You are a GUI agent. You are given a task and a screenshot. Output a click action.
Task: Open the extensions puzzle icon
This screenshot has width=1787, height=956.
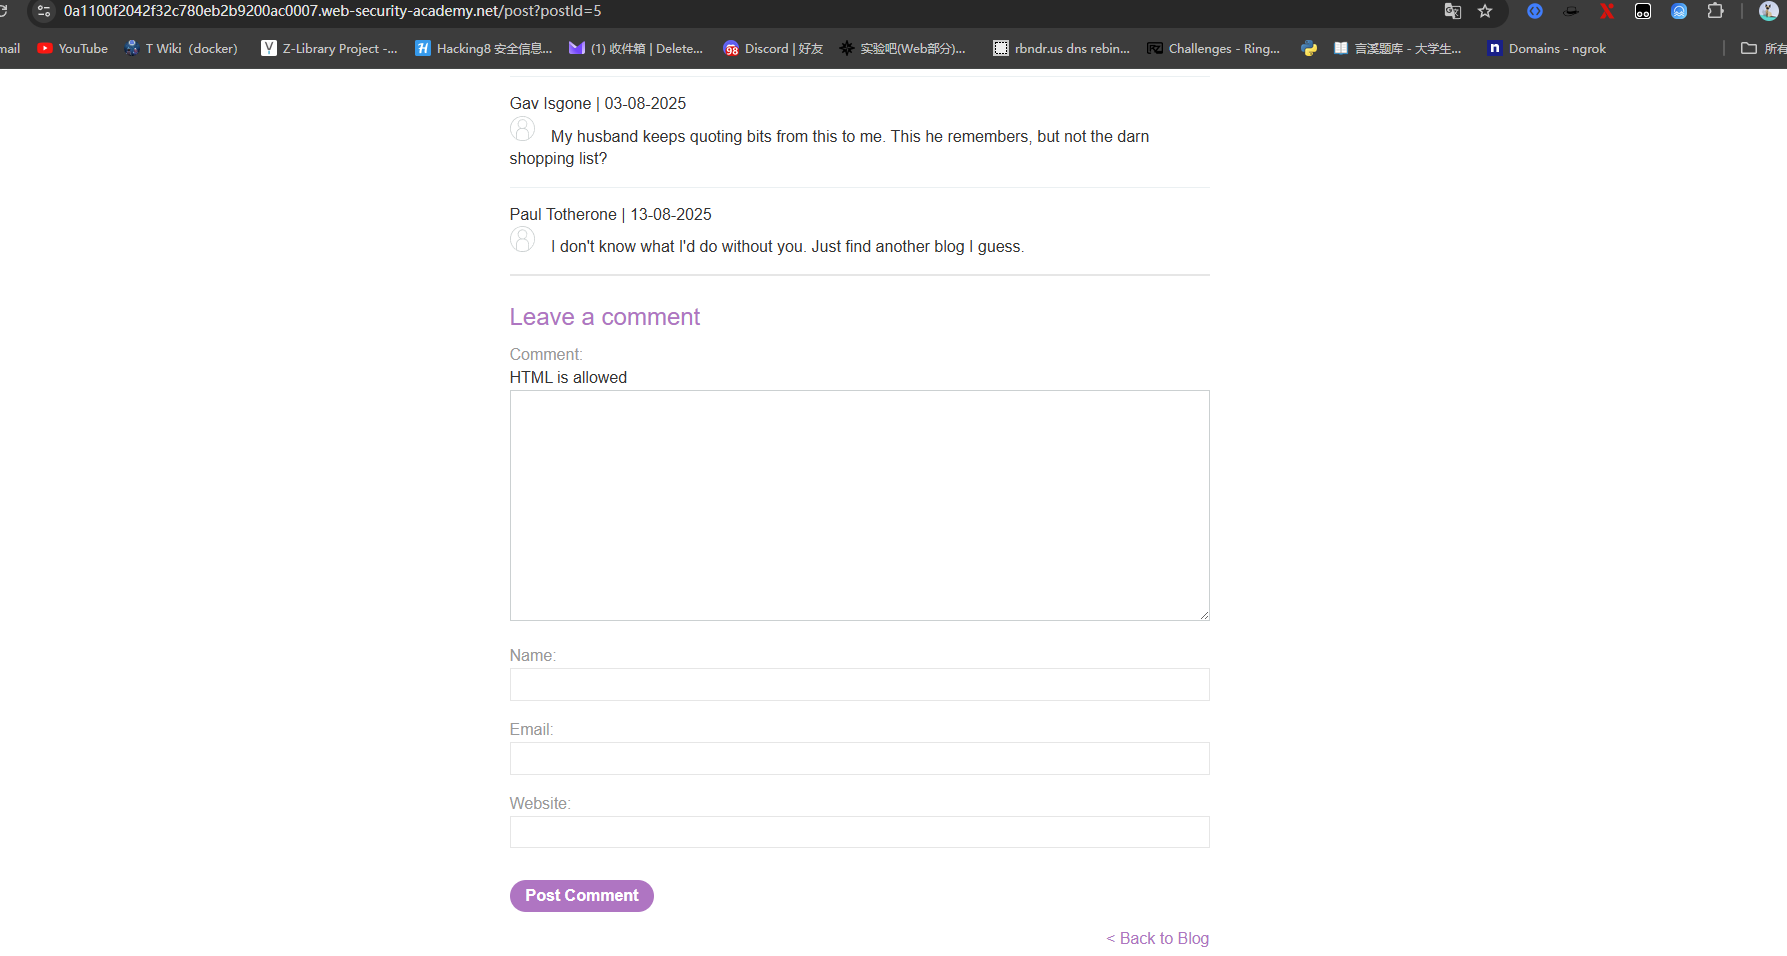pyautogui.click(x=1715, y=11)
